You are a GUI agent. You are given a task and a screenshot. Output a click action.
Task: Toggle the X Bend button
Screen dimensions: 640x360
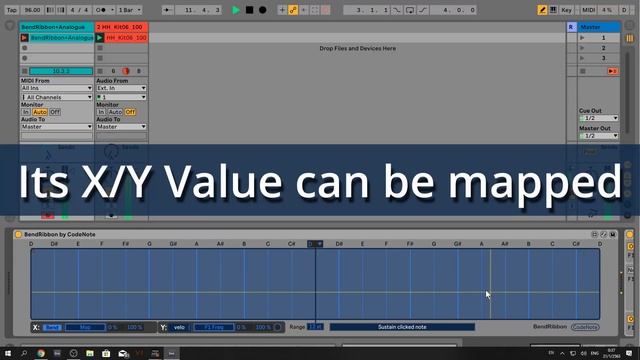coord(52,327)
